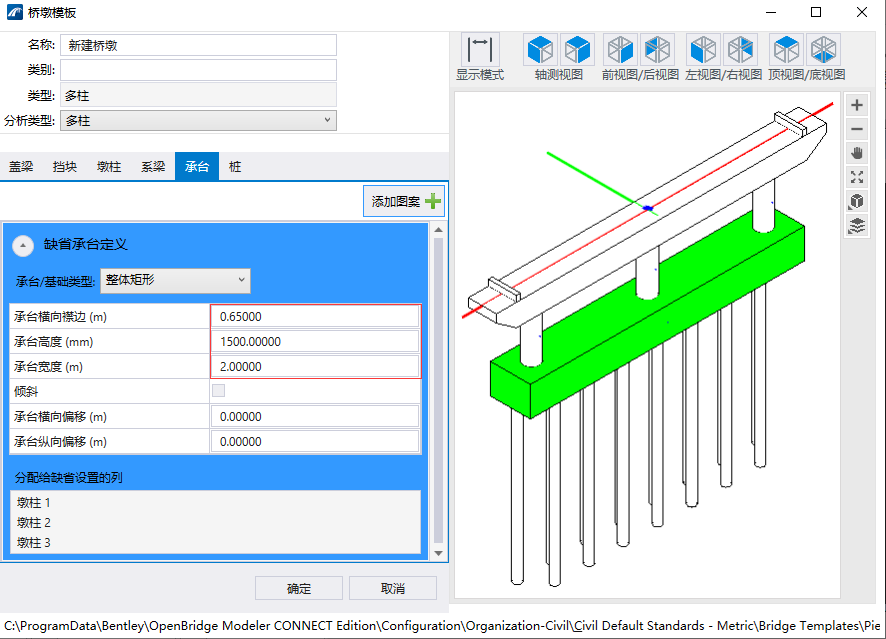
Task: Activate the pan hand tool
Action: [857, 154]
